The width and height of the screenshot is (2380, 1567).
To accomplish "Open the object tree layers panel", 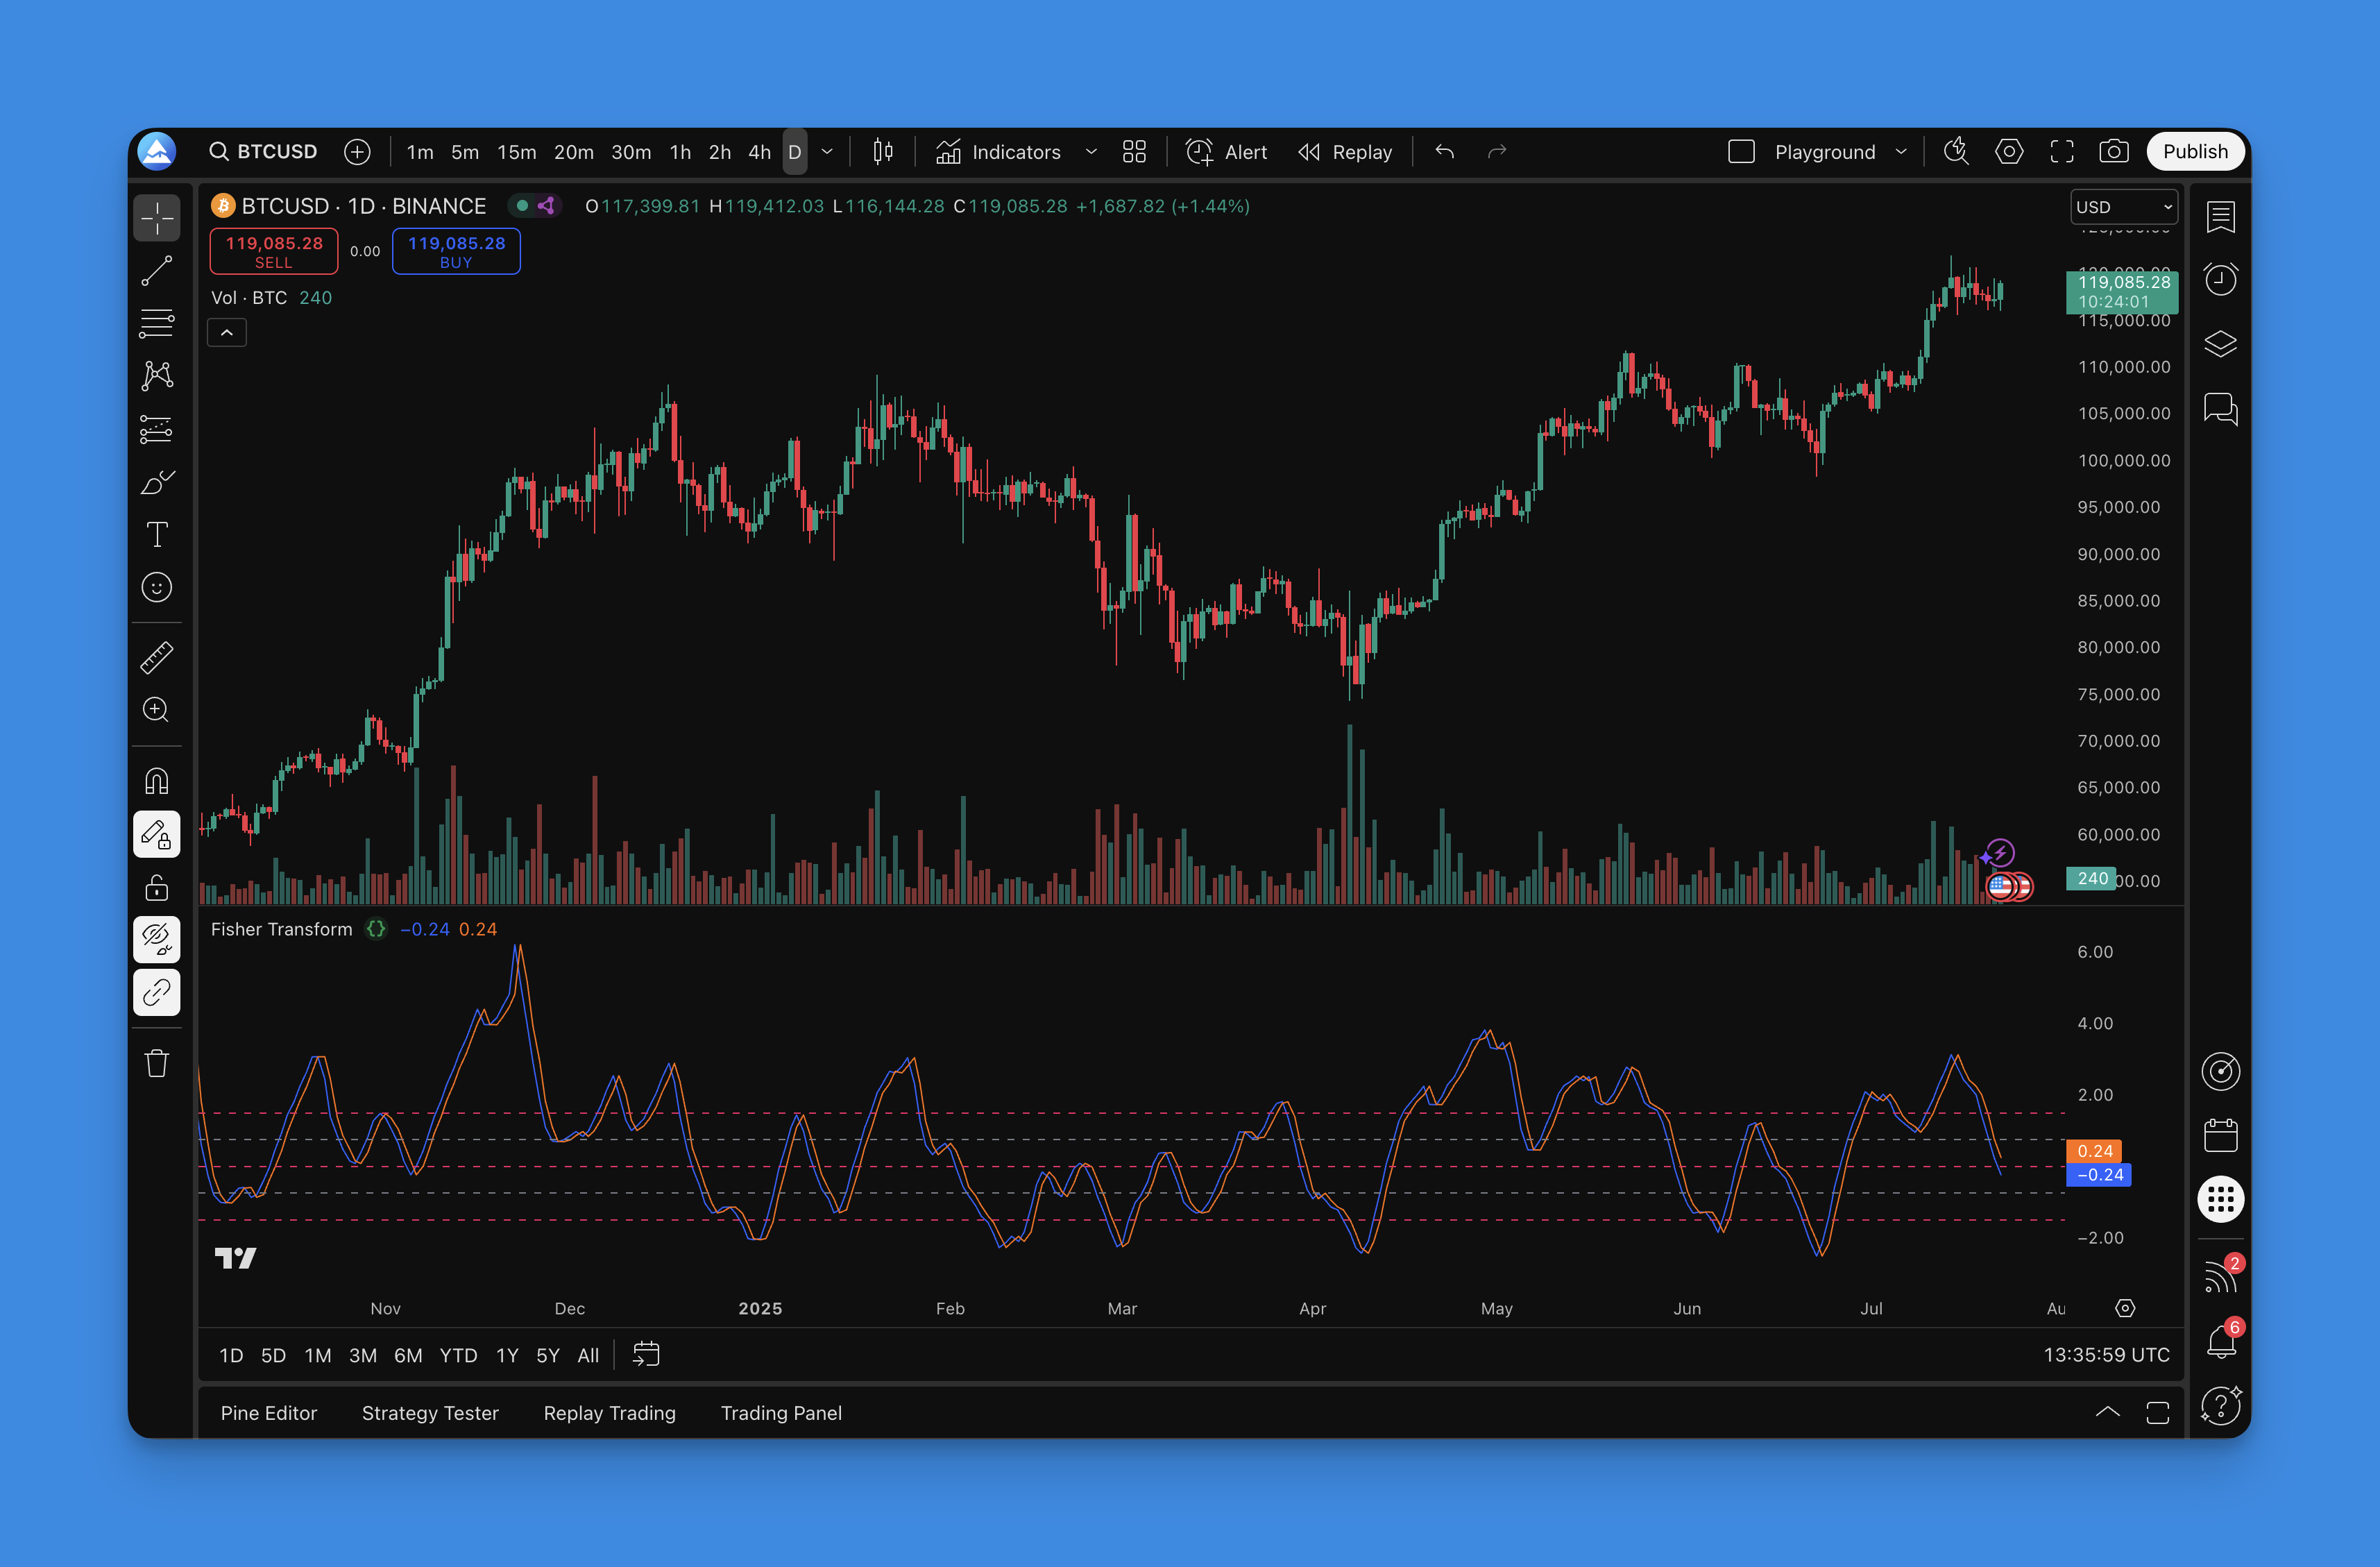I will coord(2221,344).
